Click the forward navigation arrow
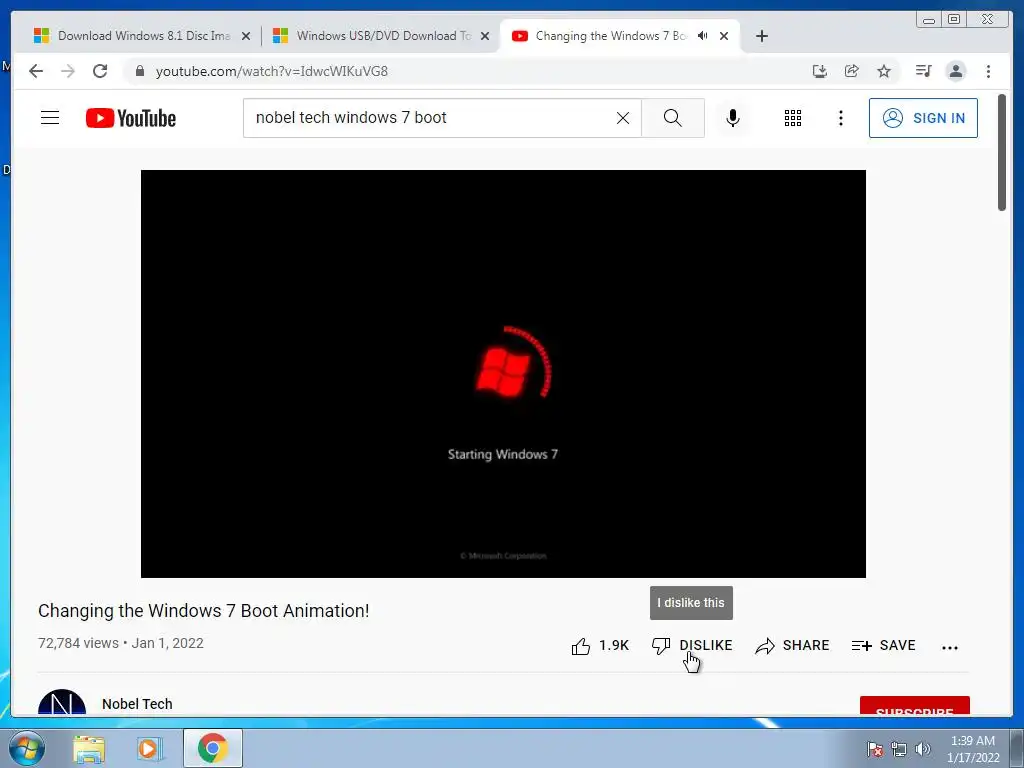Viewport: 1024px width, 768px height. click(x=68, y=71)
